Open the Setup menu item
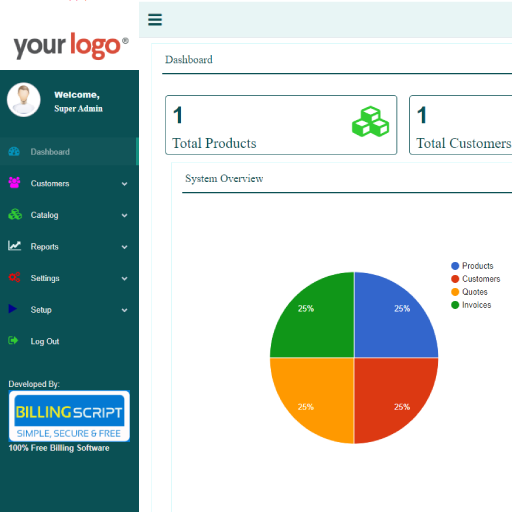This screenshot has width=512, height=512. coord(69,310)
